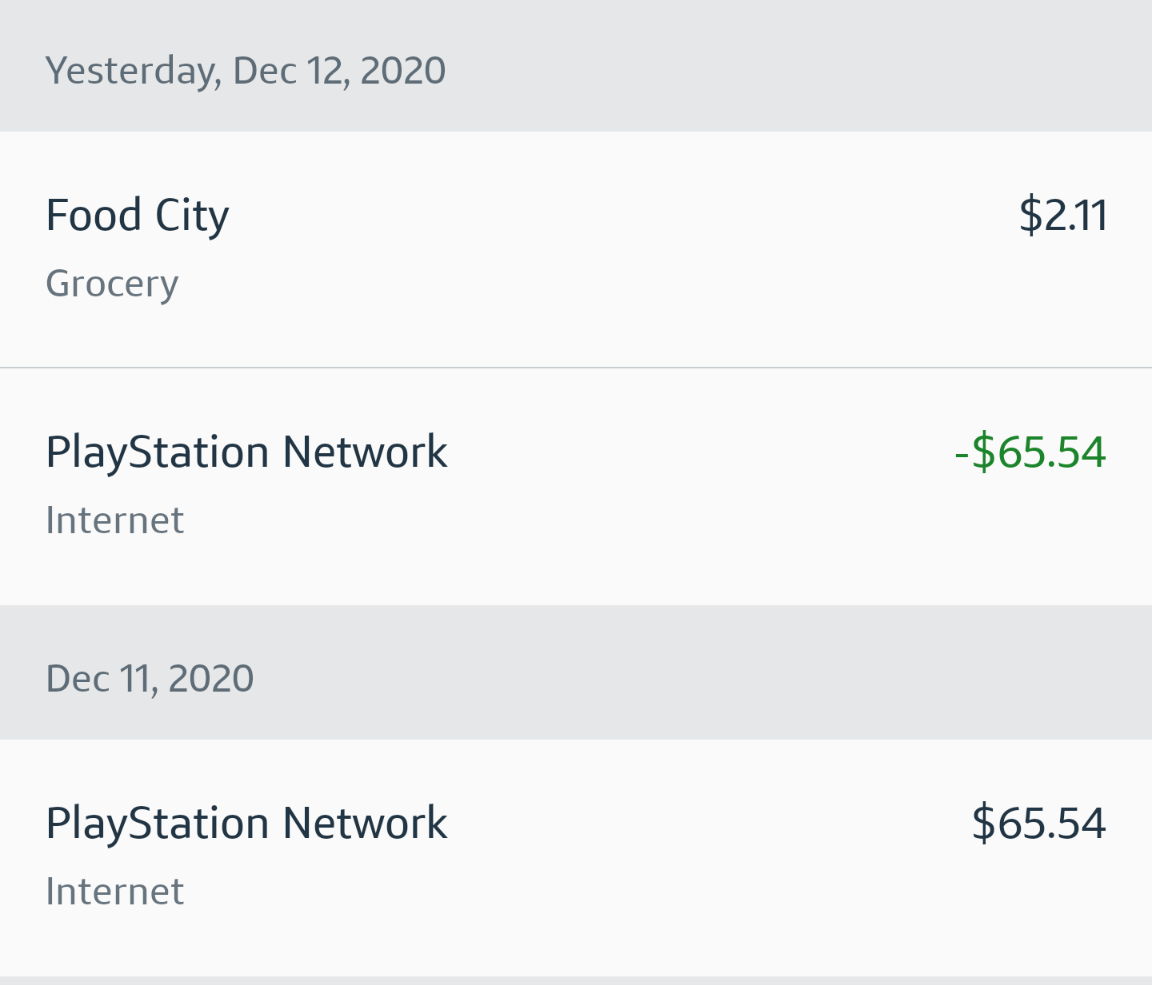The image size is (1152, 985).
Task: Tap the Food City merchant name
Action: (x=137, y=216)
